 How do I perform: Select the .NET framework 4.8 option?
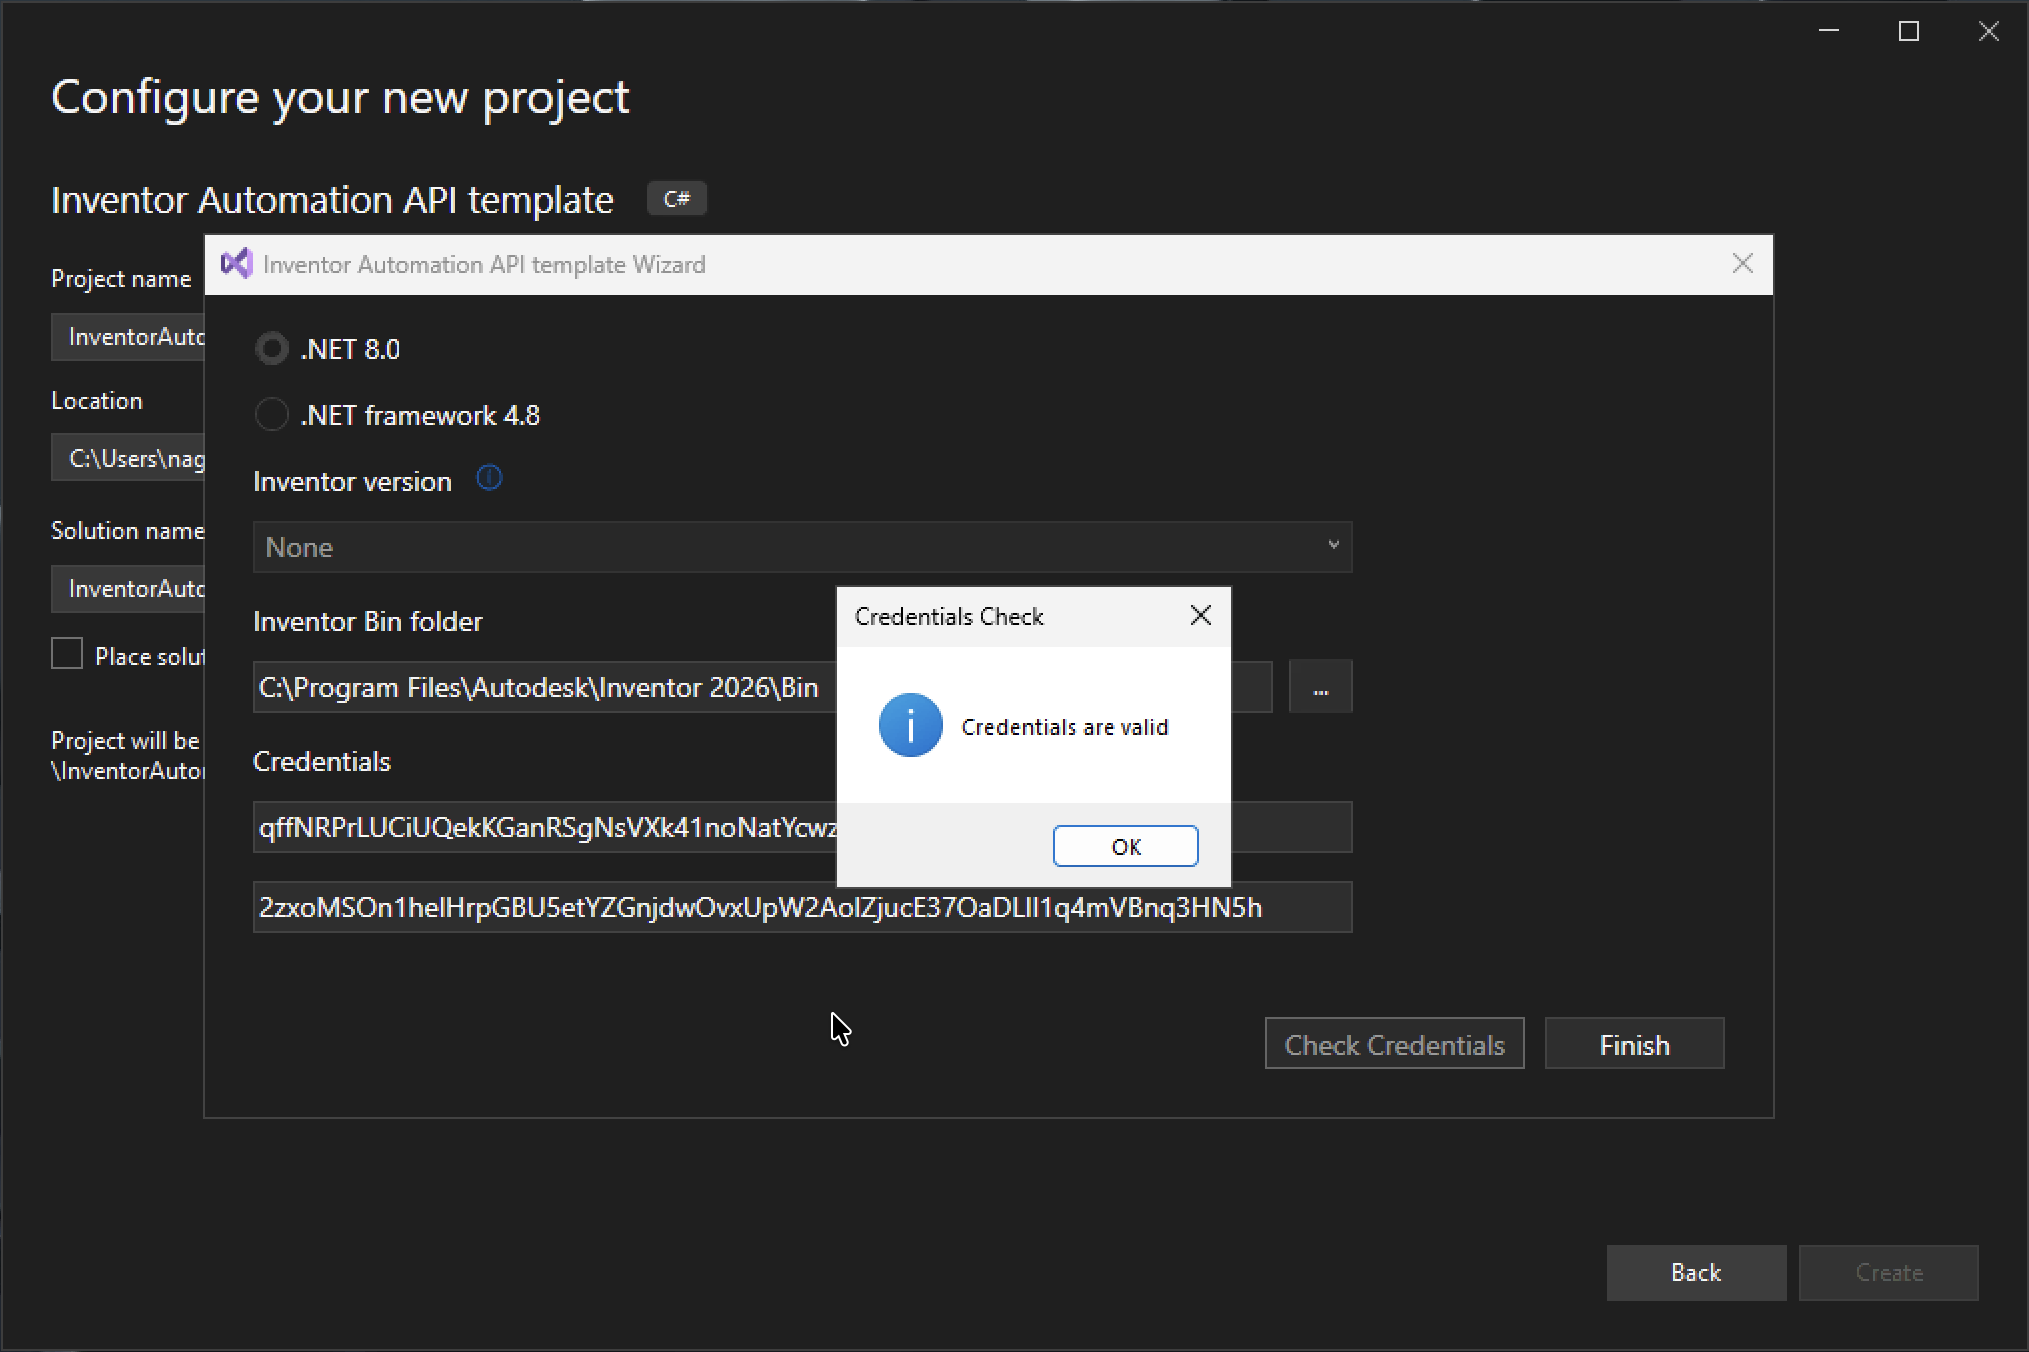point(271,414)
